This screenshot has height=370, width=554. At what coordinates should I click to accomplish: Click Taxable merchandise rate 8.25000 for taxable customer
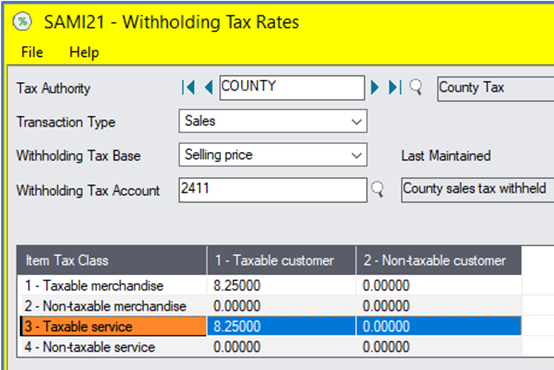(x=281, y=286)
